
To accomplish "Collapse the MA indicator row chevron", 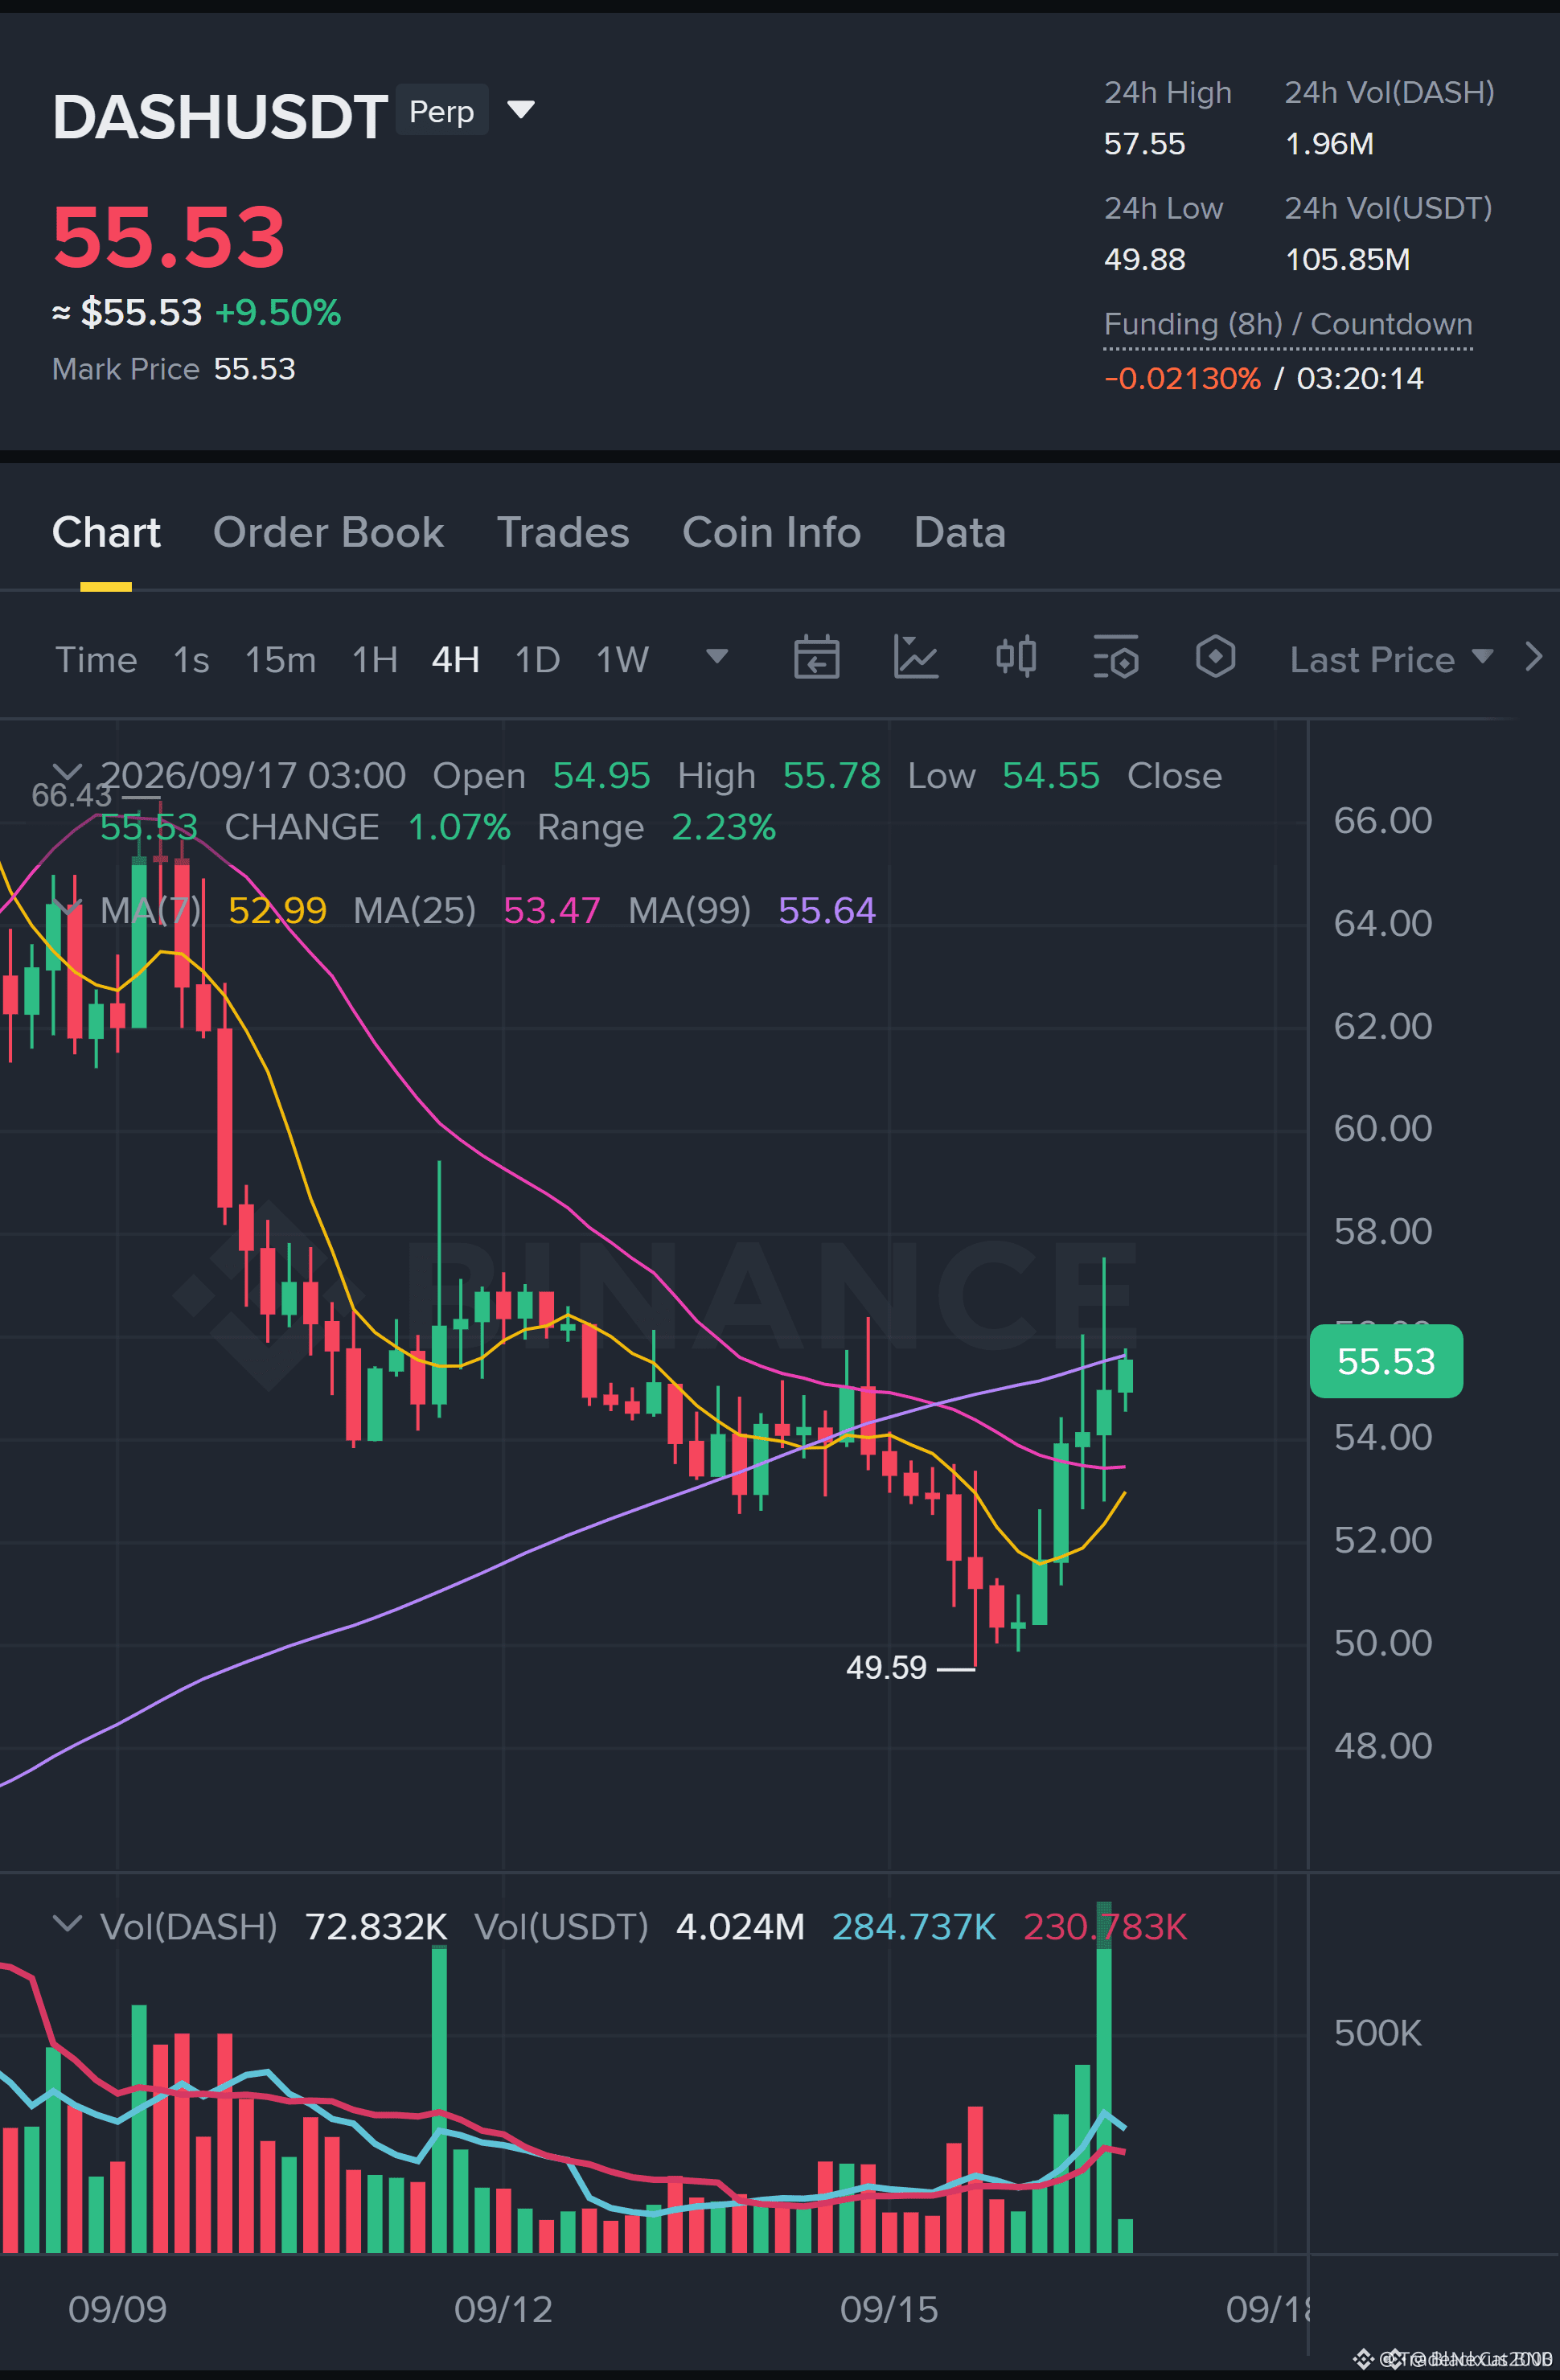I will (x=67, y=907).
